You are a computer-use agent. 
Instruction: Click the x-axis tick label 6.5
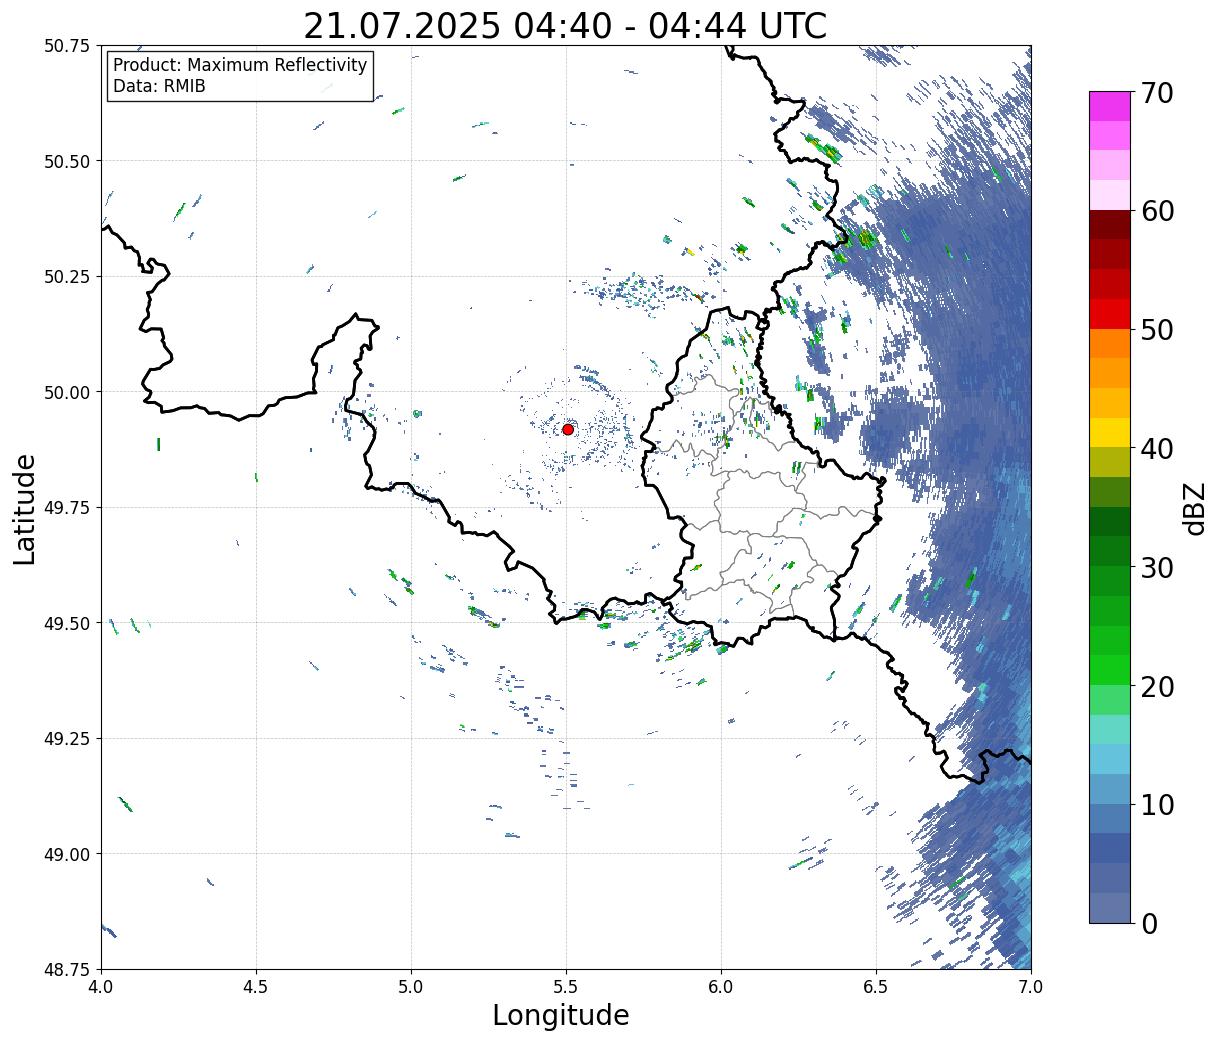(876, 986)
